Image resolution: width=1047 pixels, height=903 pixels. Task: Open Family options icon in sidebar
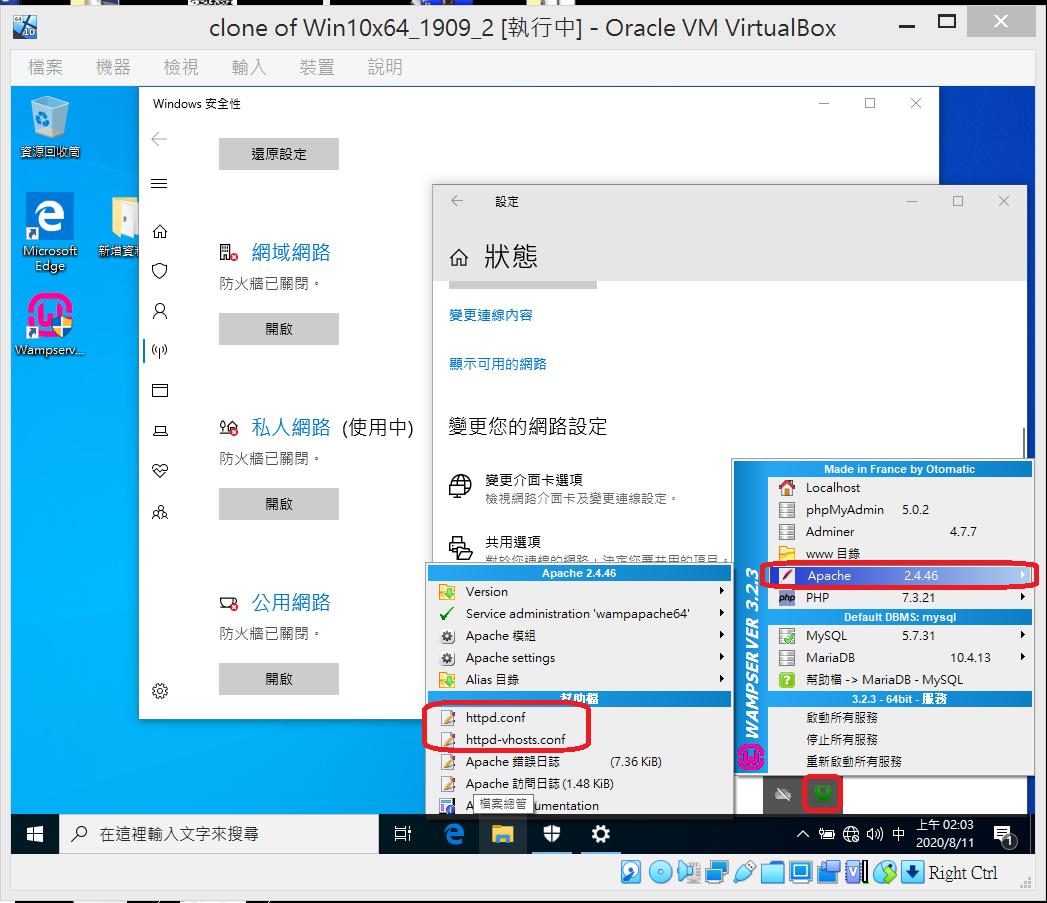click(x=160, y=512)
